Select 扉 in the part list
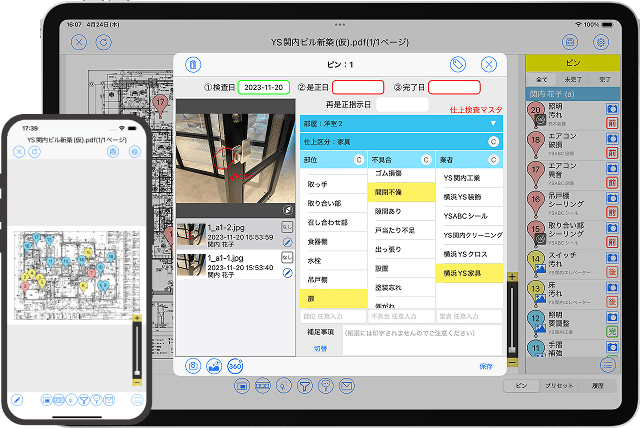The image size is (640, 428). coord(332,298)
